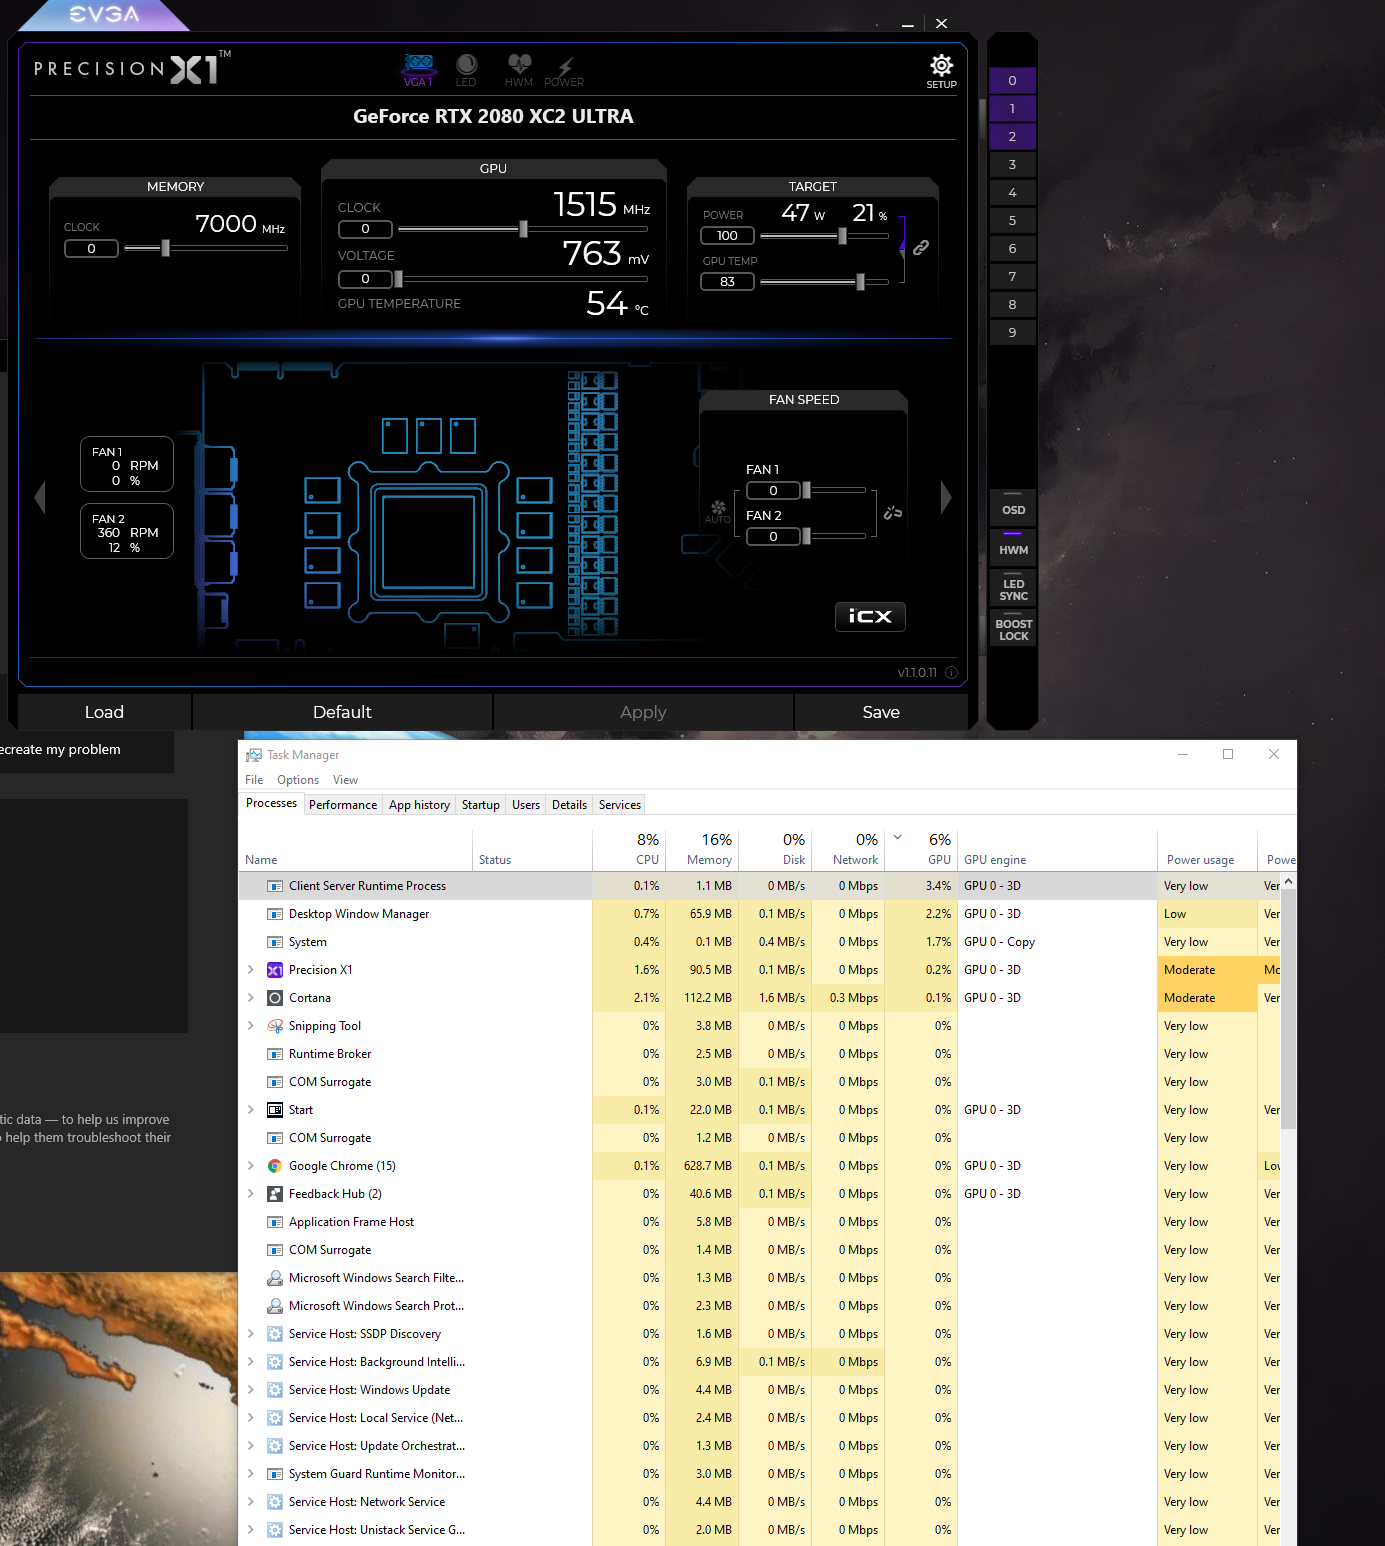Click the Apply button

(x=643, y=712)
